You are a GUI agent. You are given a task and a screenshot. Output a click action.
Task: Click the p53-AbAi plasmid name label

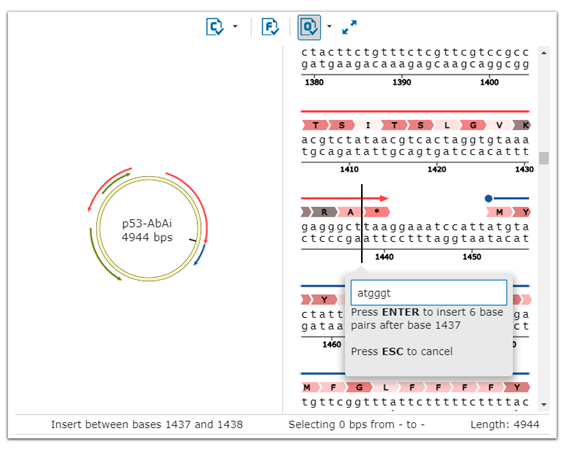tap(147, 224)
